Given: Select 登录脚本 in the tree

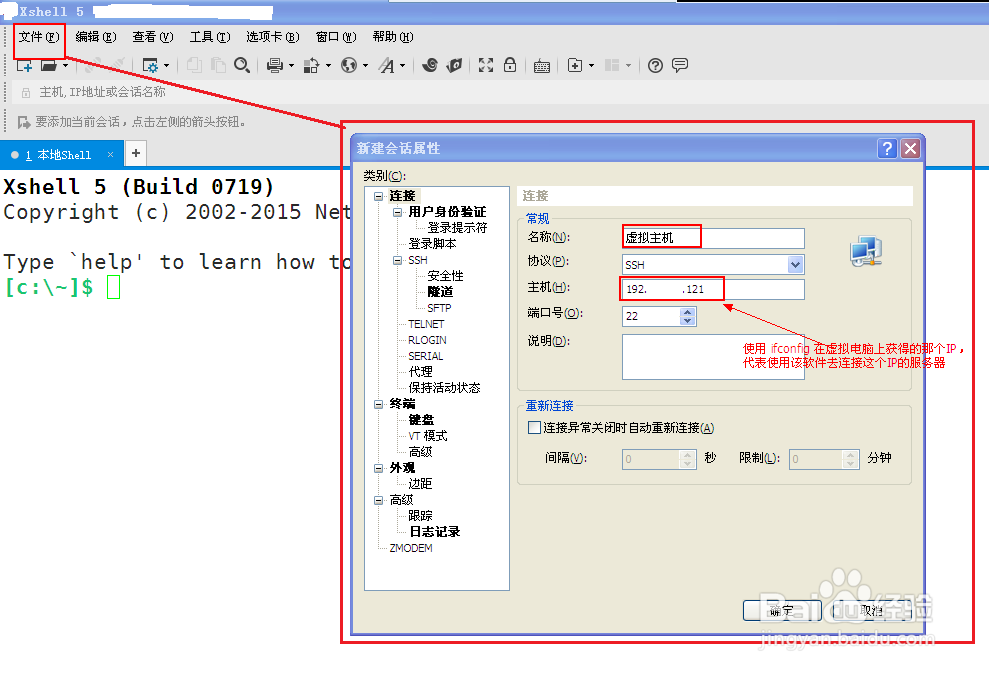Looking at the screenshot, I should [432, 244].
